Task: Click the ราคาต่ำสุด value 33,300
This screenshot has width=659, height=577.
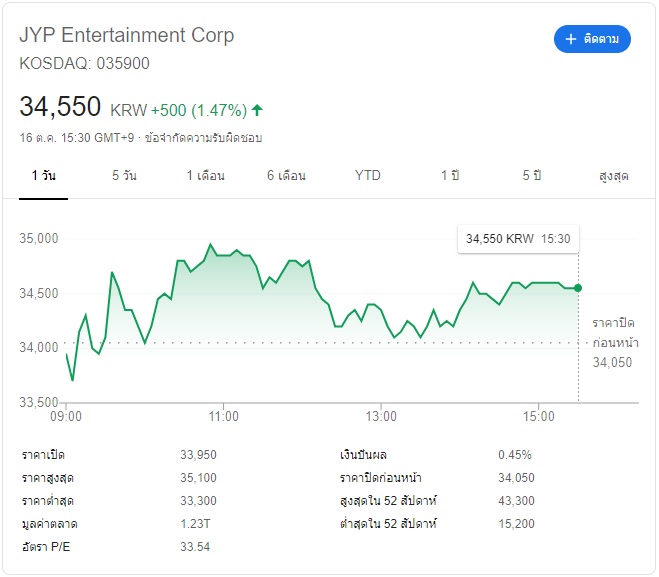Action: click(198, 501)
